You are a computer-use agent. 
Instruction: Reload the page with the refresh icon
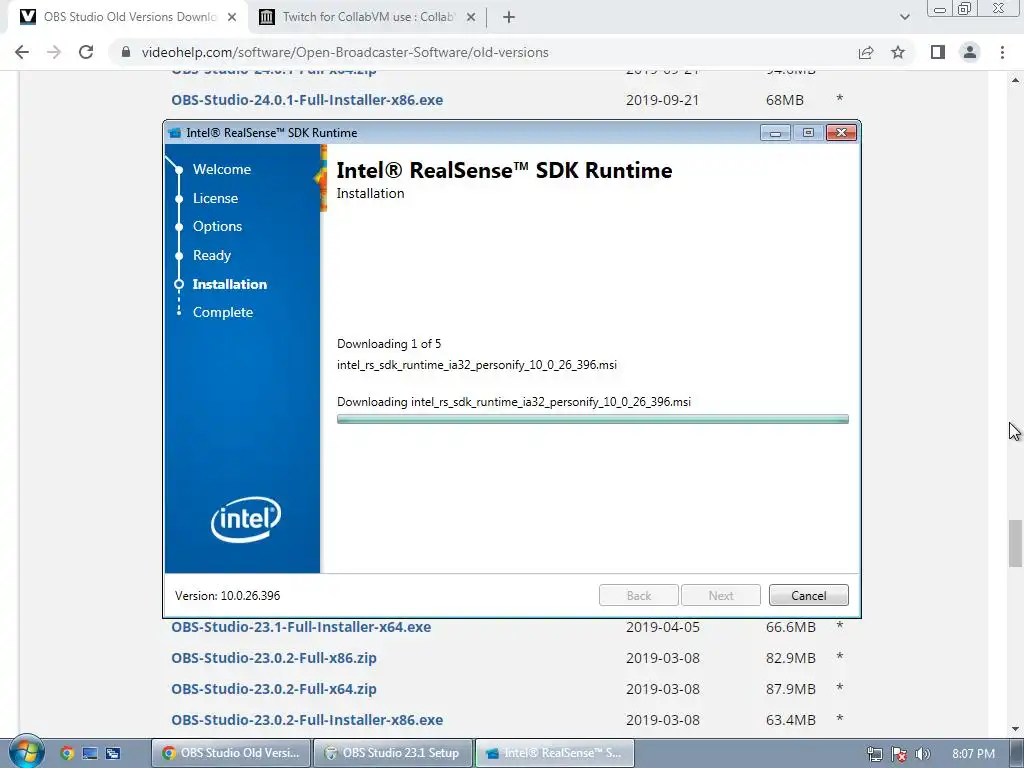[x=86, y=52]
